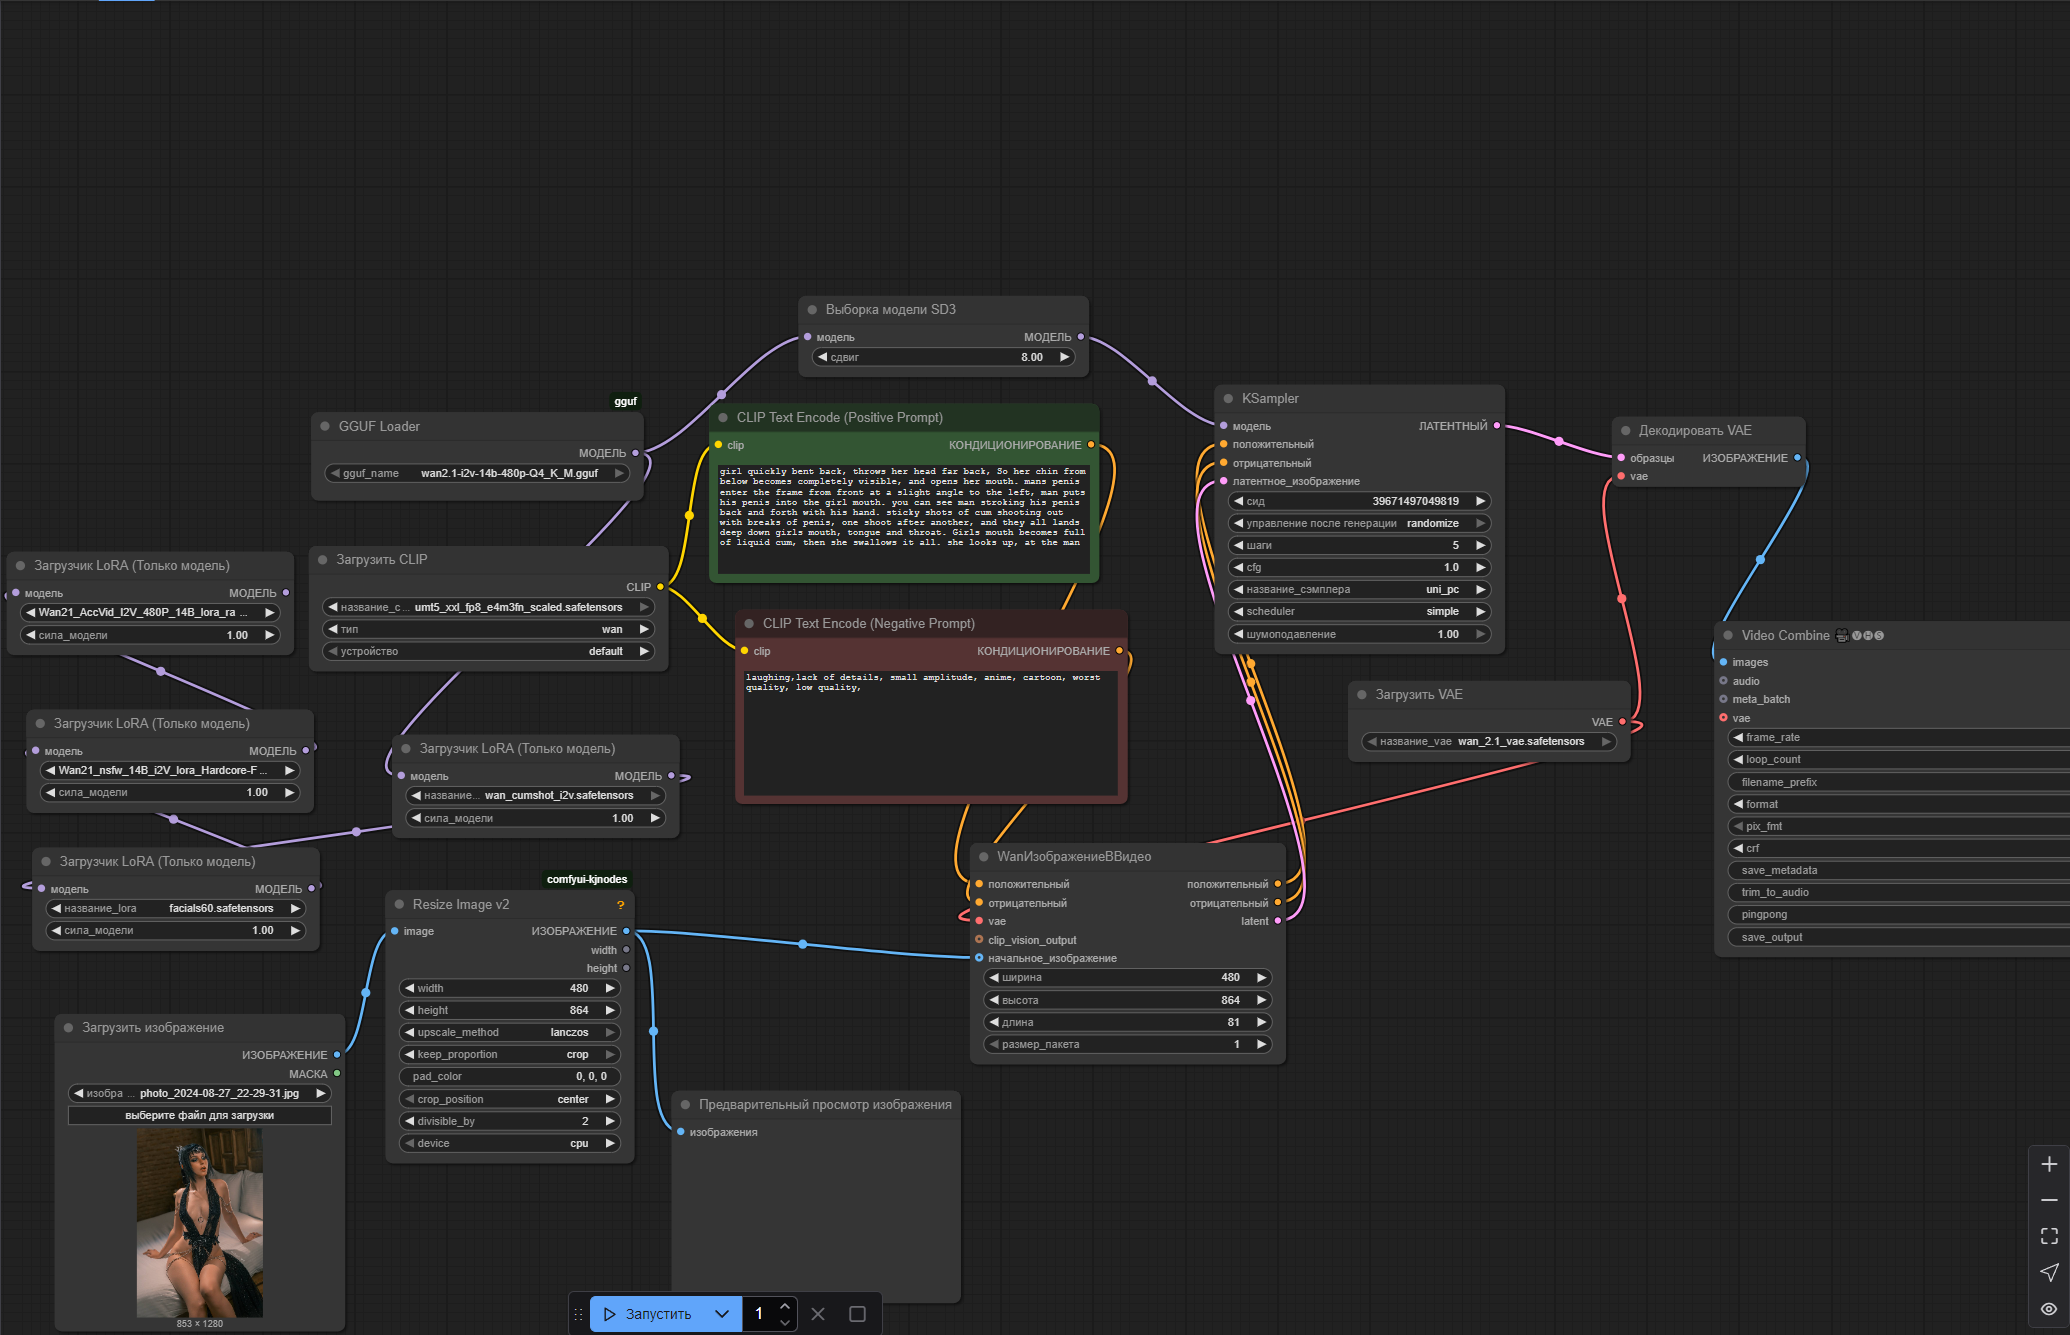The height and width of the screenshot is (1335, 2070).
Task: Open the run options chevron beside Запустить
Action: coord(721,1314)
